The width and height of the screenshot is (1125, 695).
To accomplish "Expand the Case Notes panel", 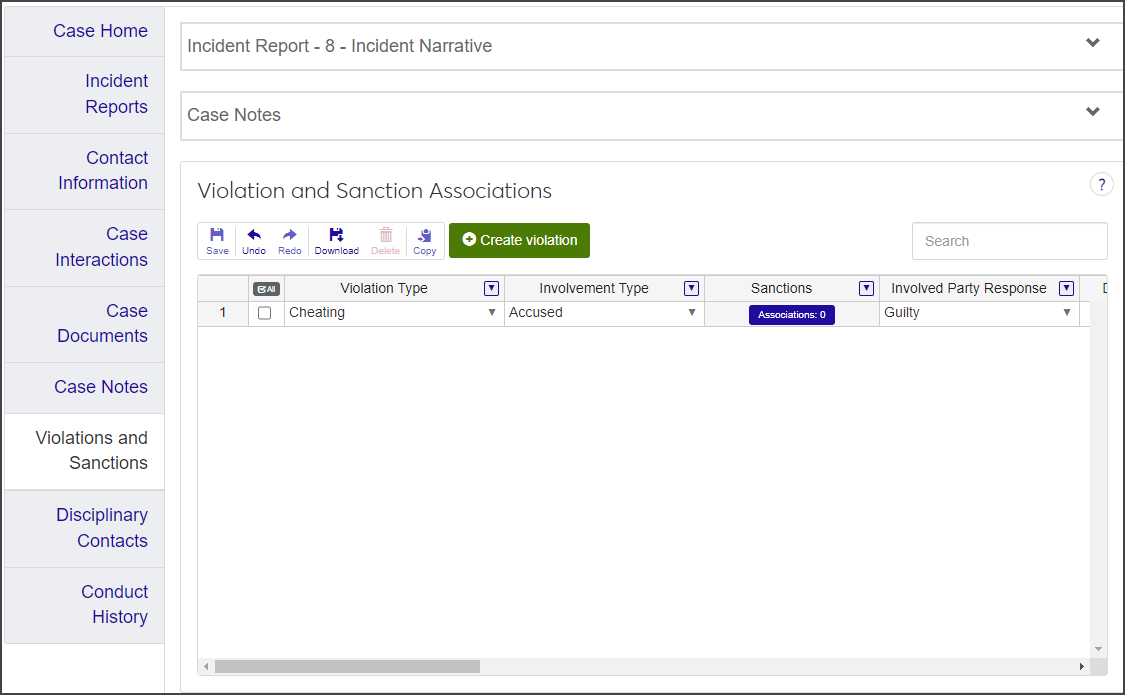I will pyautogui.click(x=1093, y=112).
